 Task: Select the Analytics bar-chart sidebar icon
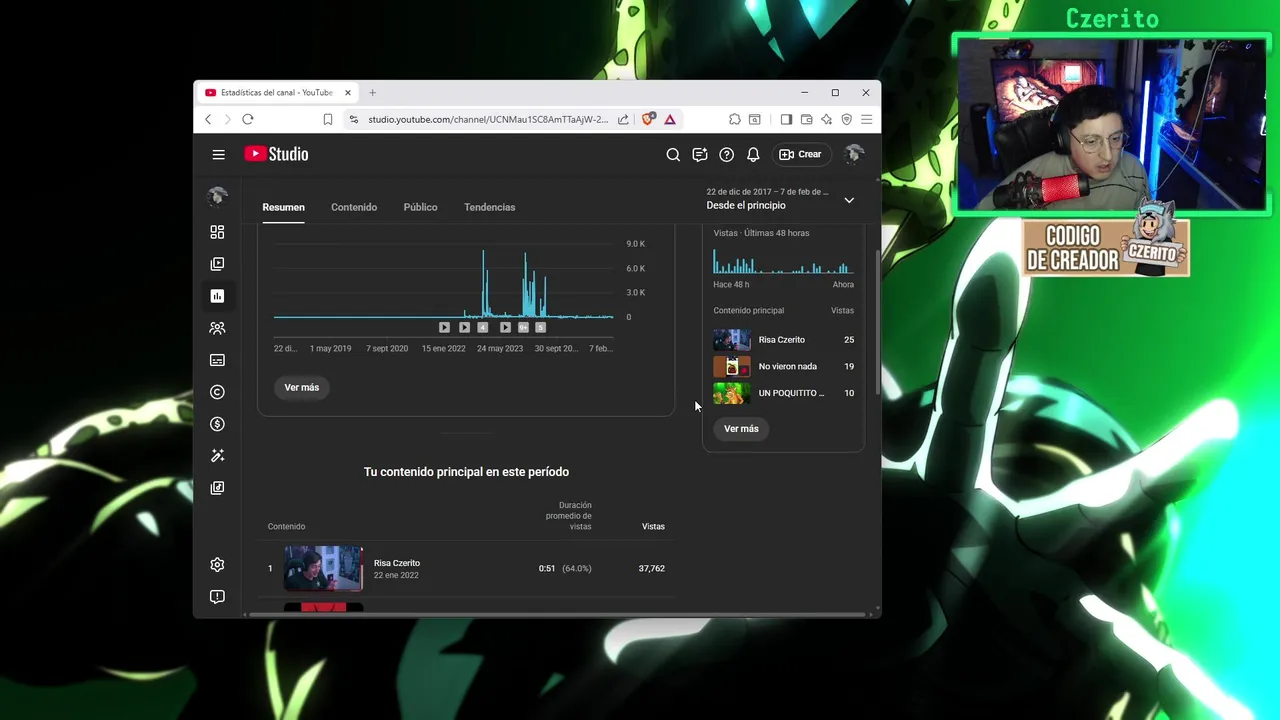(217, 296)
